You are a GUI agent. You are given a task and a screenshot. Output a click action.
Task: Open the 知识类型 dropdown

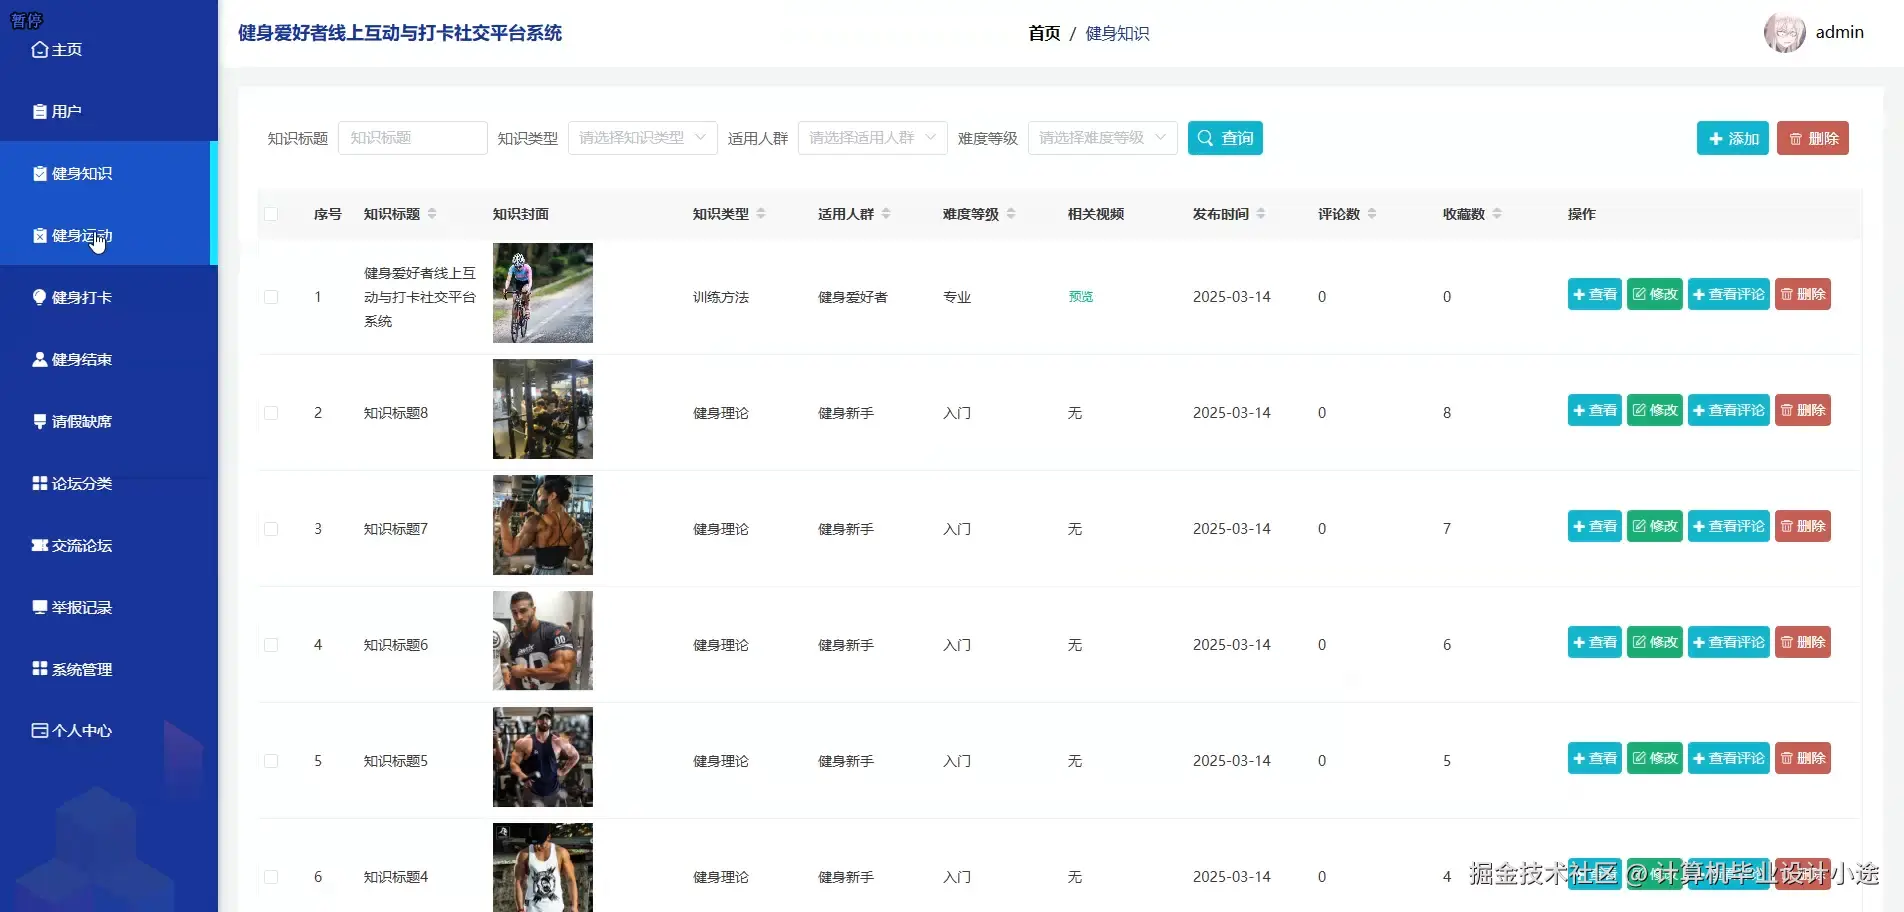642,138
